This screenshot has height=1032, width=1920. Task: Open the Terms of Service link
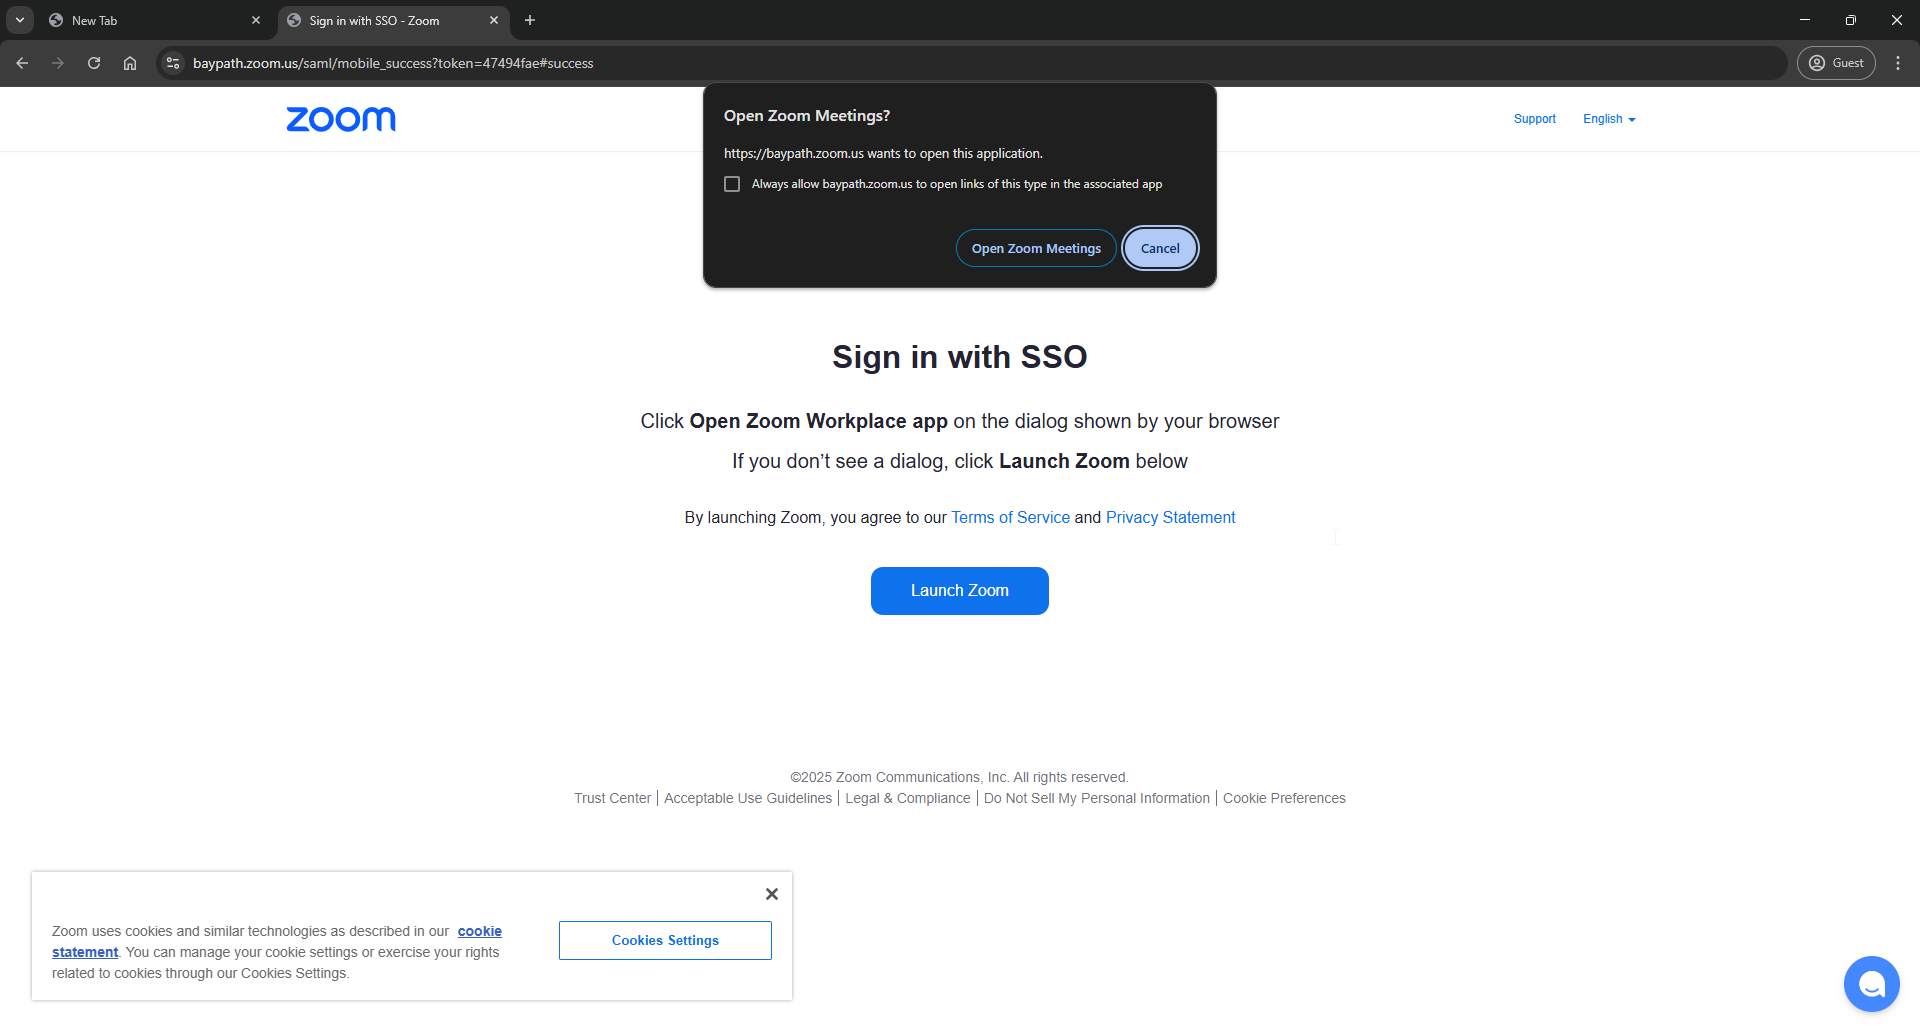(1010, 517)
